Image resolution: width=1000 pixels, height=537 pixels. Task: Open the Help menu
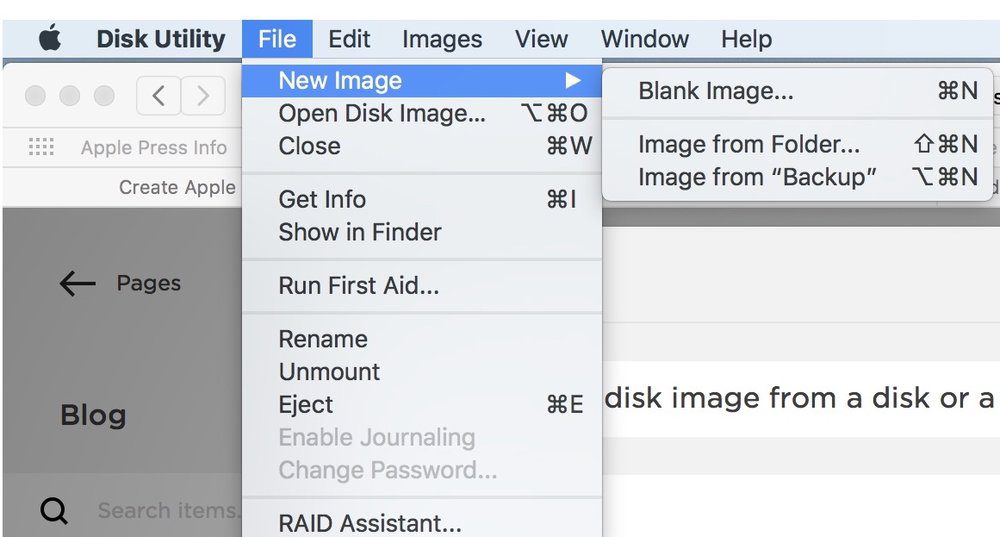click(746, 39)
